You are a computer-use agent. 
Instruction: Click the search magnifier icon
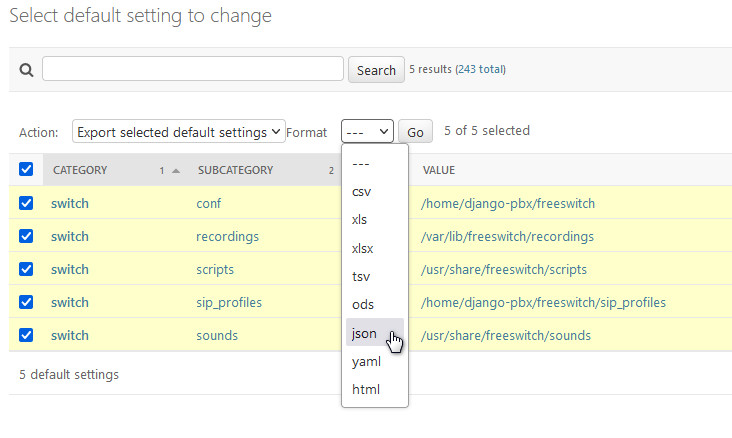coord(26,70)
